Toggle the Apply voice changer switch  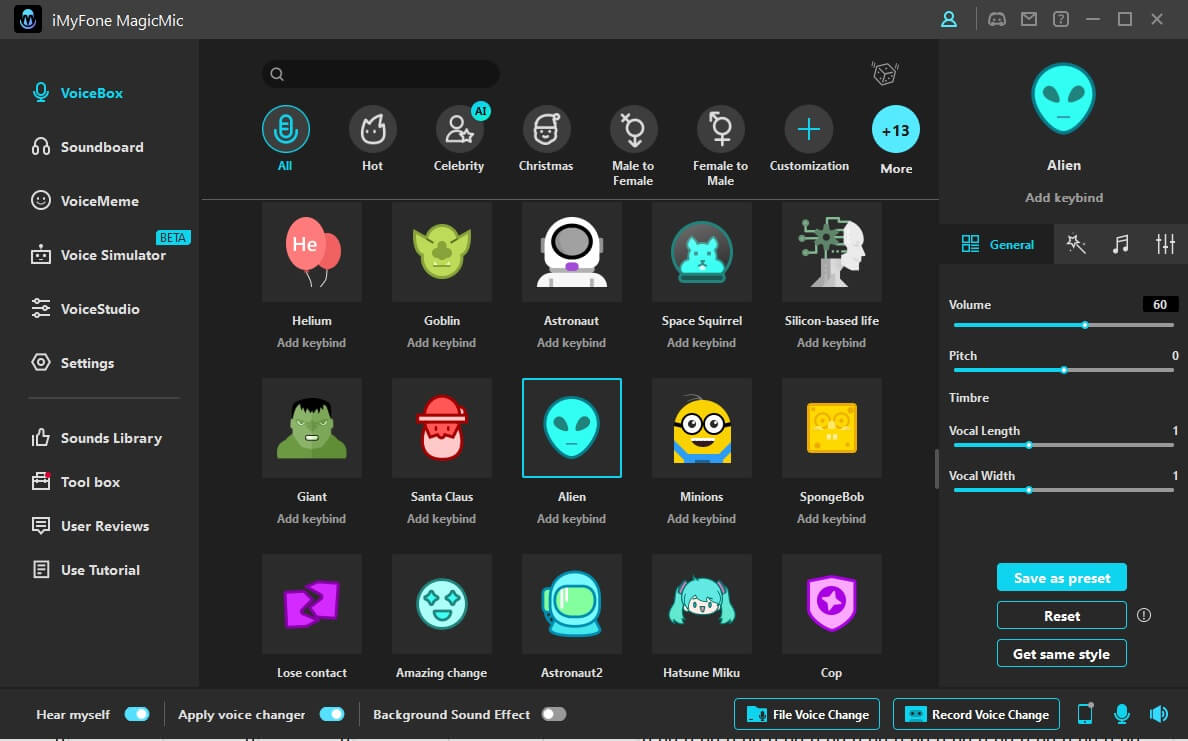pyautogui.click(x=332, y=714)
